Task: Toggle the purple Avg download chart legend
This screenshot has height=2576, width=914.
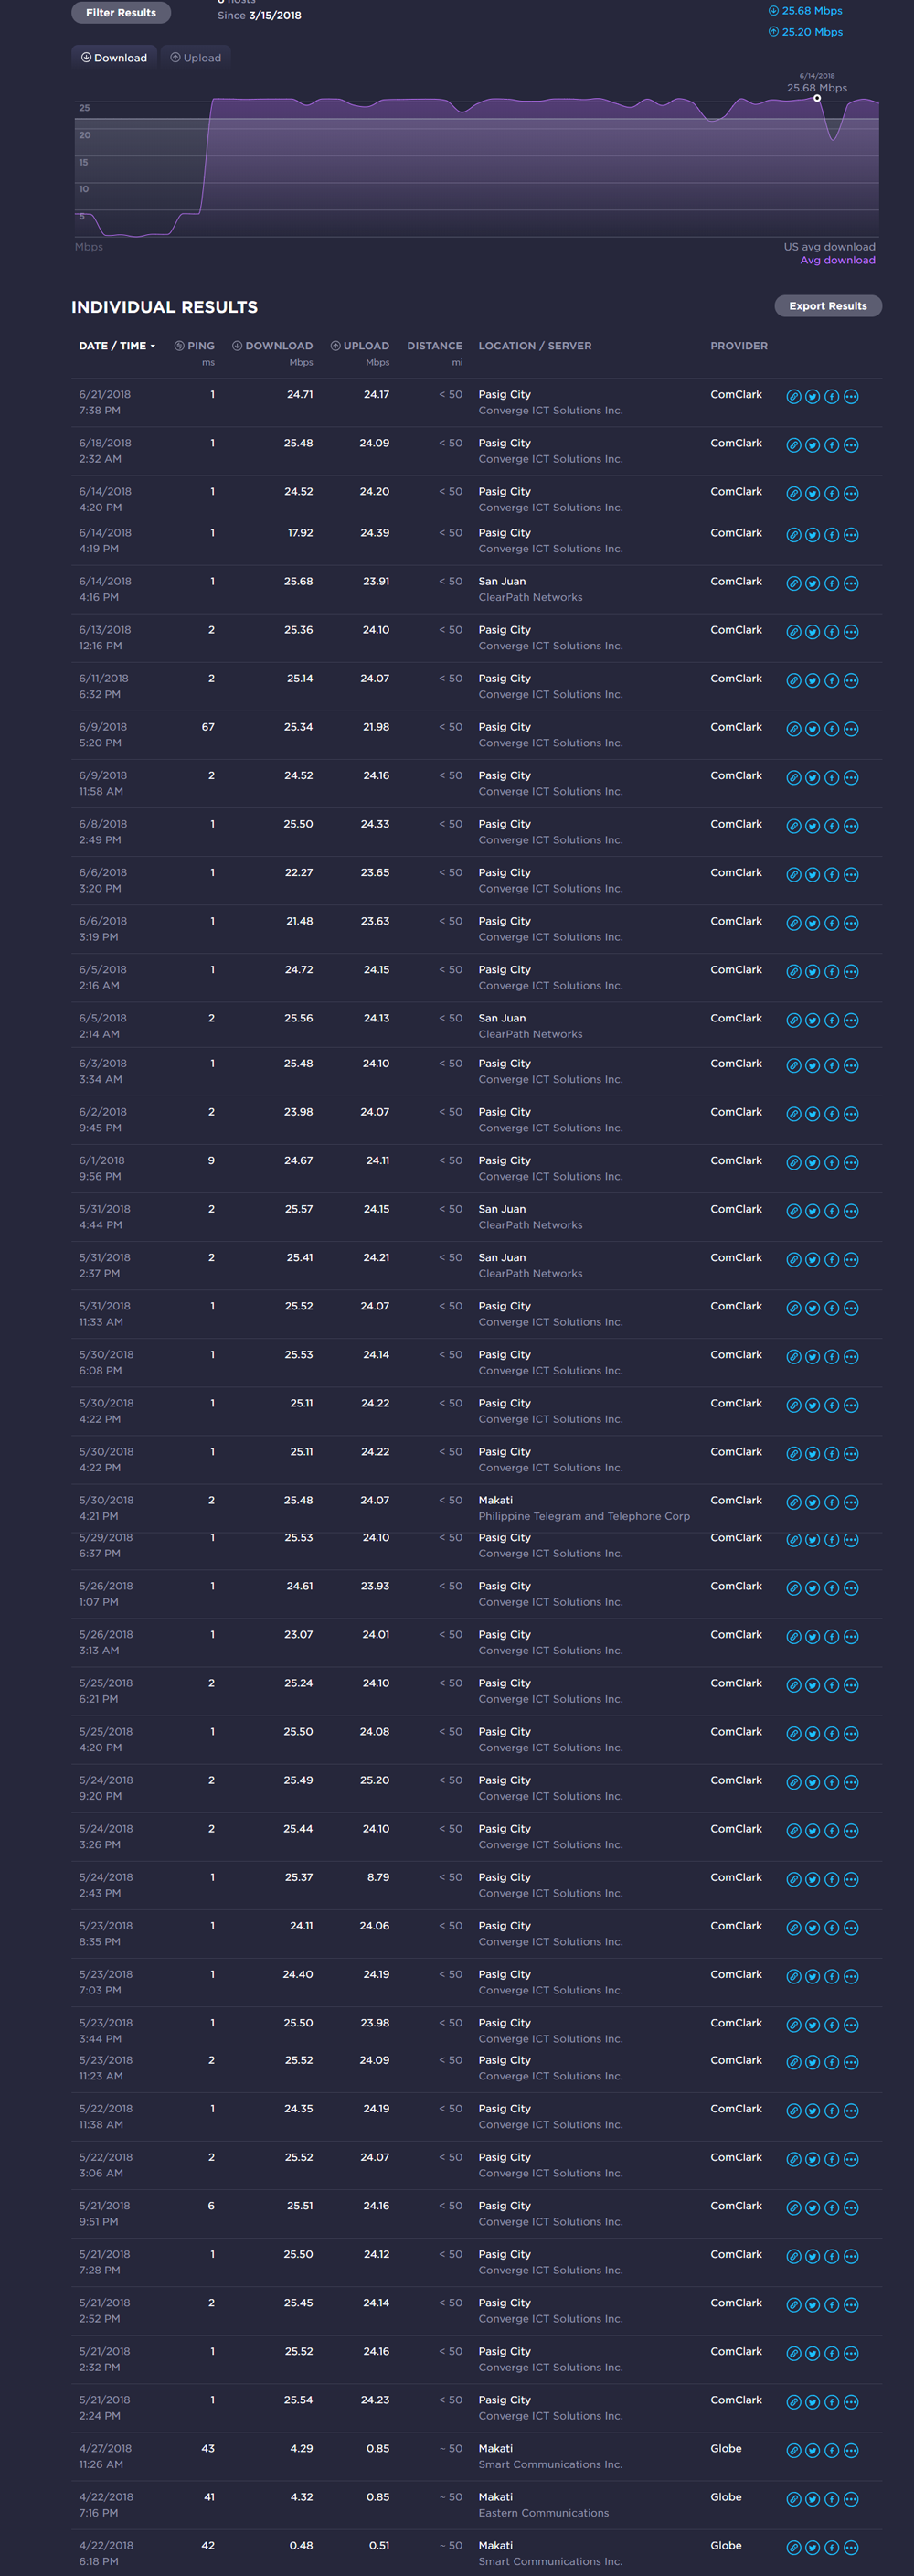Action: (x=837, y=260)
